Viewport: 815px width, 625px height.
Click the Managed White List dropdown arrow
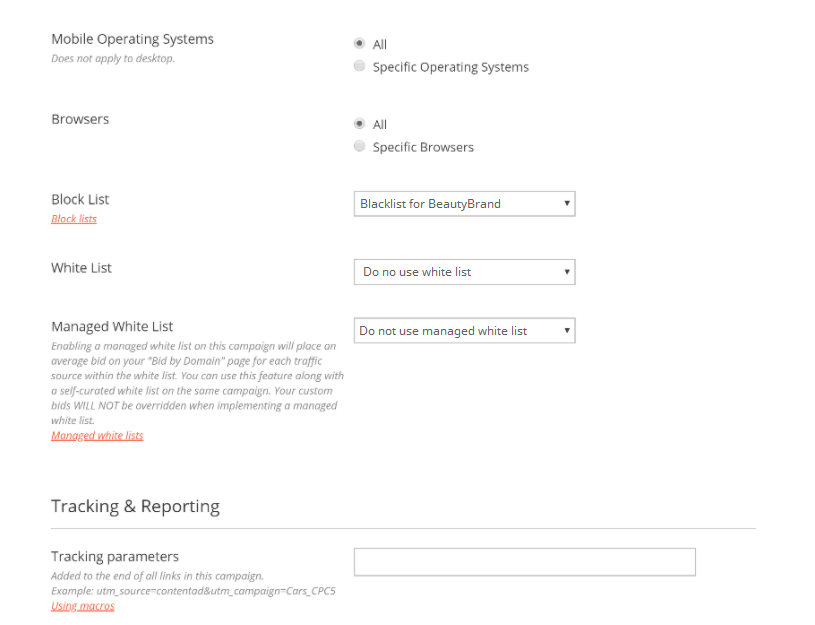pyautogui.click(x=567, y=331)
